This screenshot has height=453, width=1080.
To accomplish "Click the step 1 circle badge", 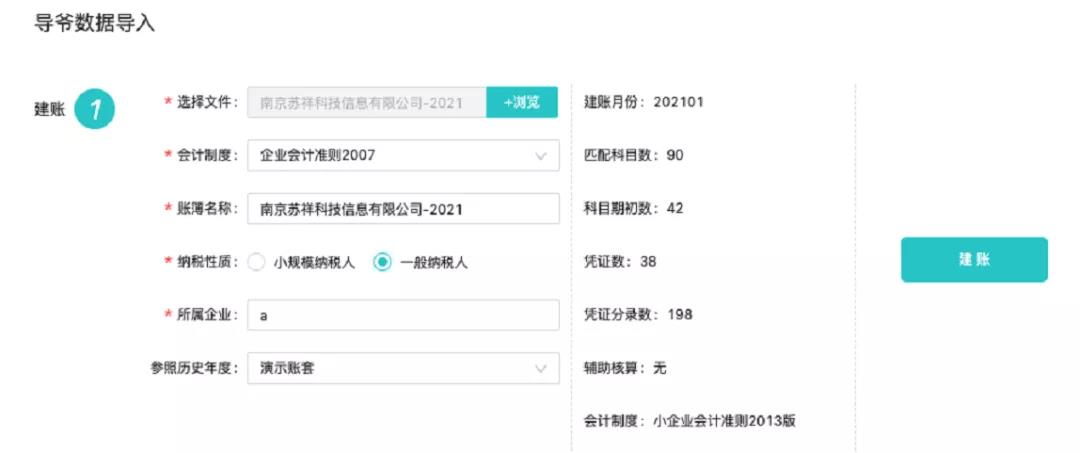I will click(x=94, y=110).
